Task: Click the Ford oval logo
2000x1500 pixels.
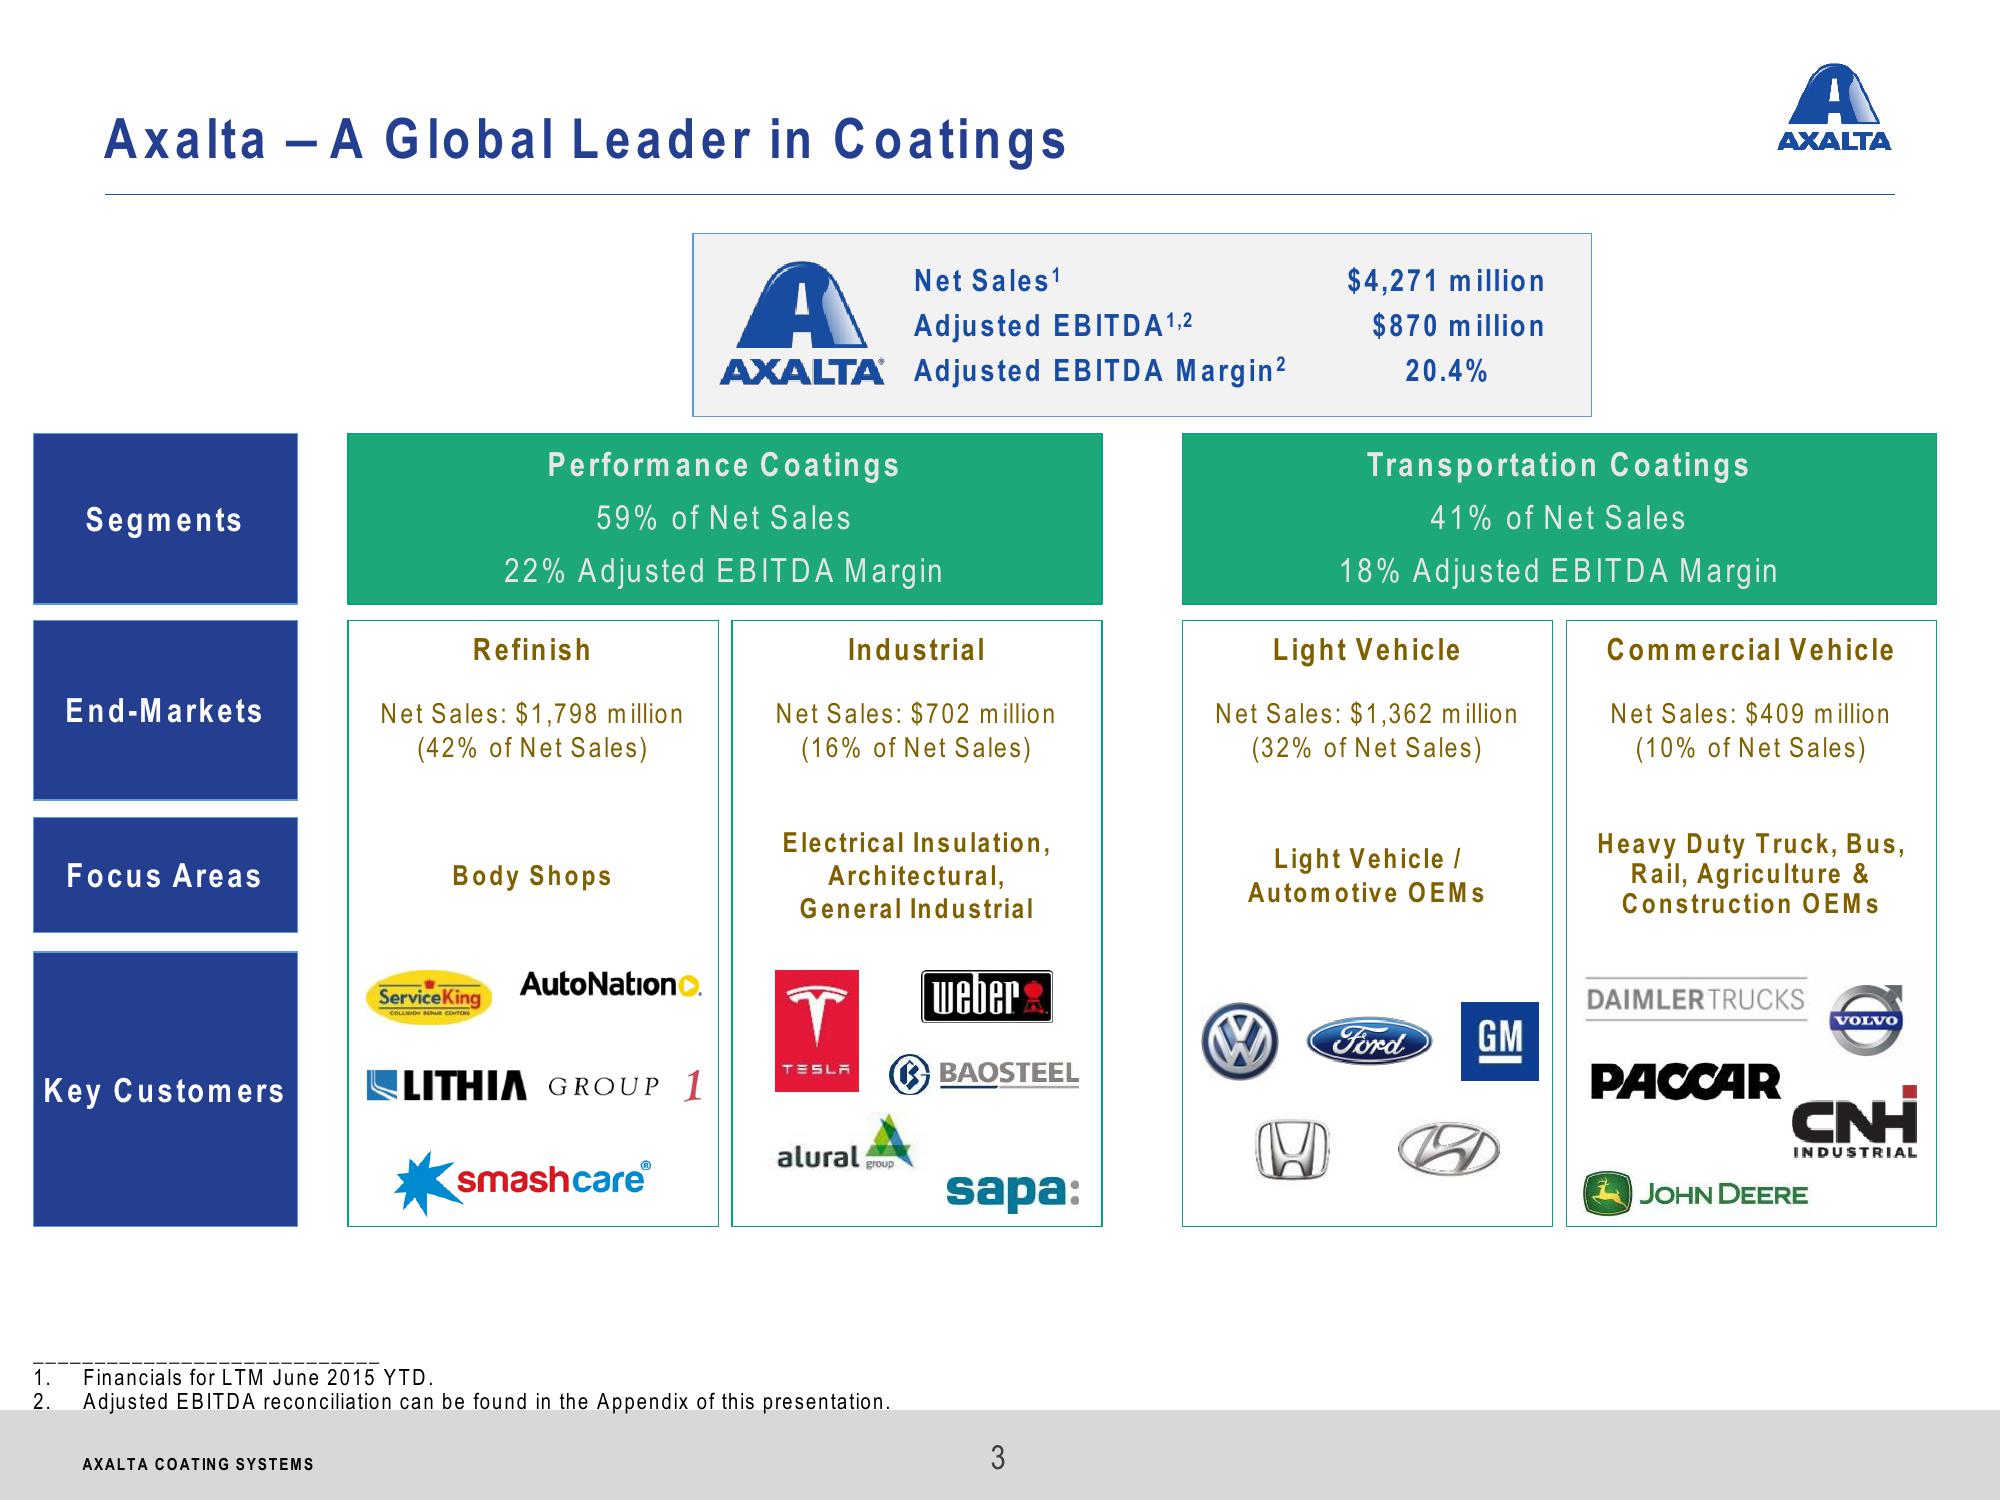Action: pos(1369,1043)
